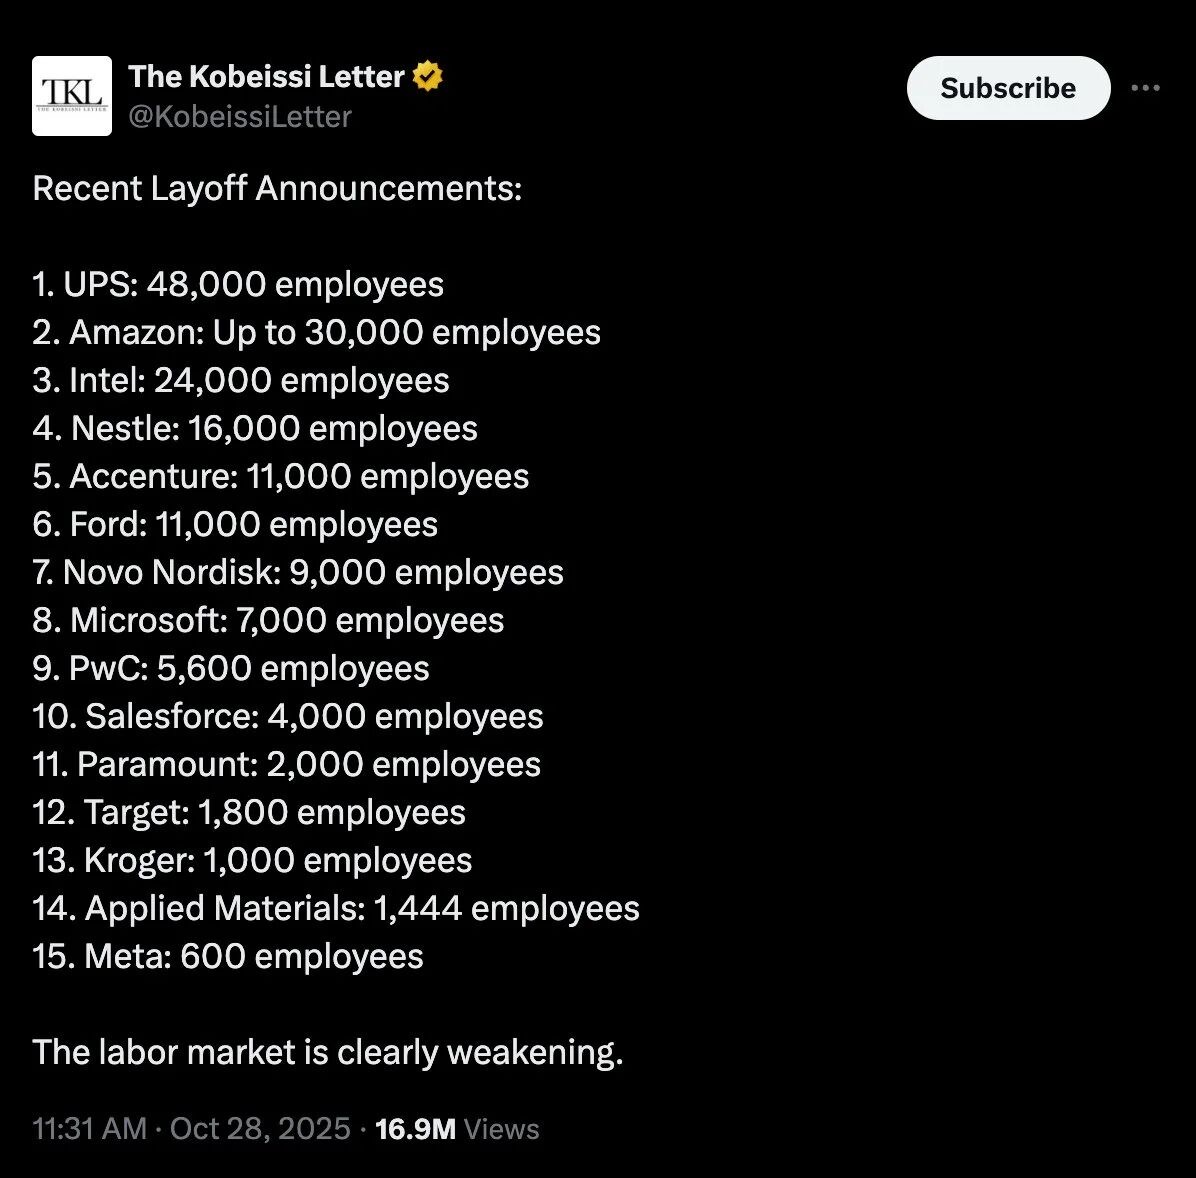The height and width of the screenshot is (1178, 1196).
Task: Click the UPS 48,000 employees line
Action: tap(238, 284)
